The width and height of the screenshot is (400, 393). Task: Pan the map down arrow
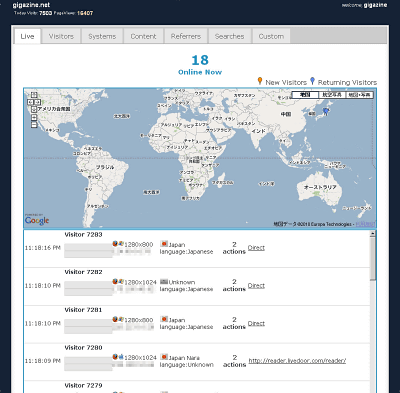pos(34,109)
